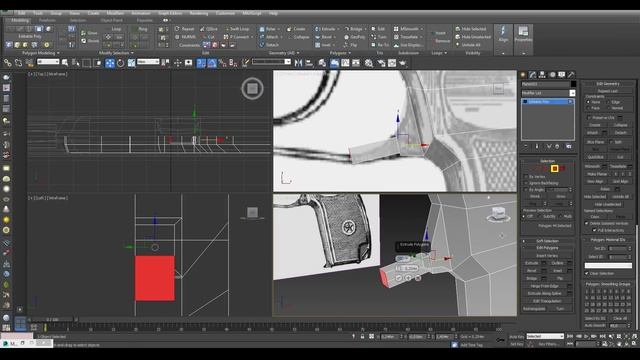Click the time slider handle
The image size is (640, 360).
(54, 320)
